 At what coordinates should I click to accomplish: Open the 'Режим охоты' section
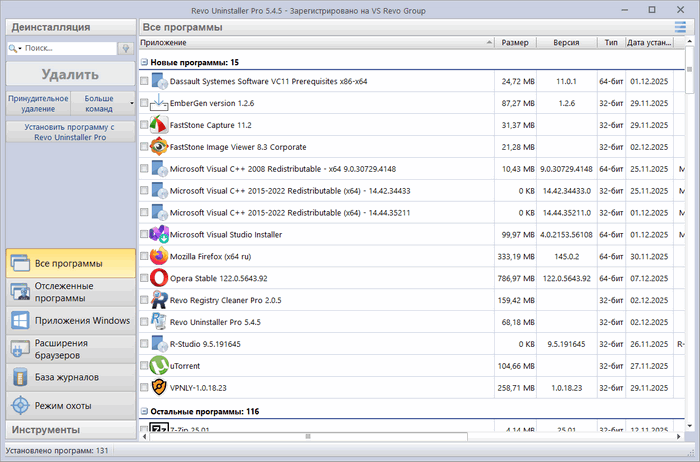(x=69, y=405)
